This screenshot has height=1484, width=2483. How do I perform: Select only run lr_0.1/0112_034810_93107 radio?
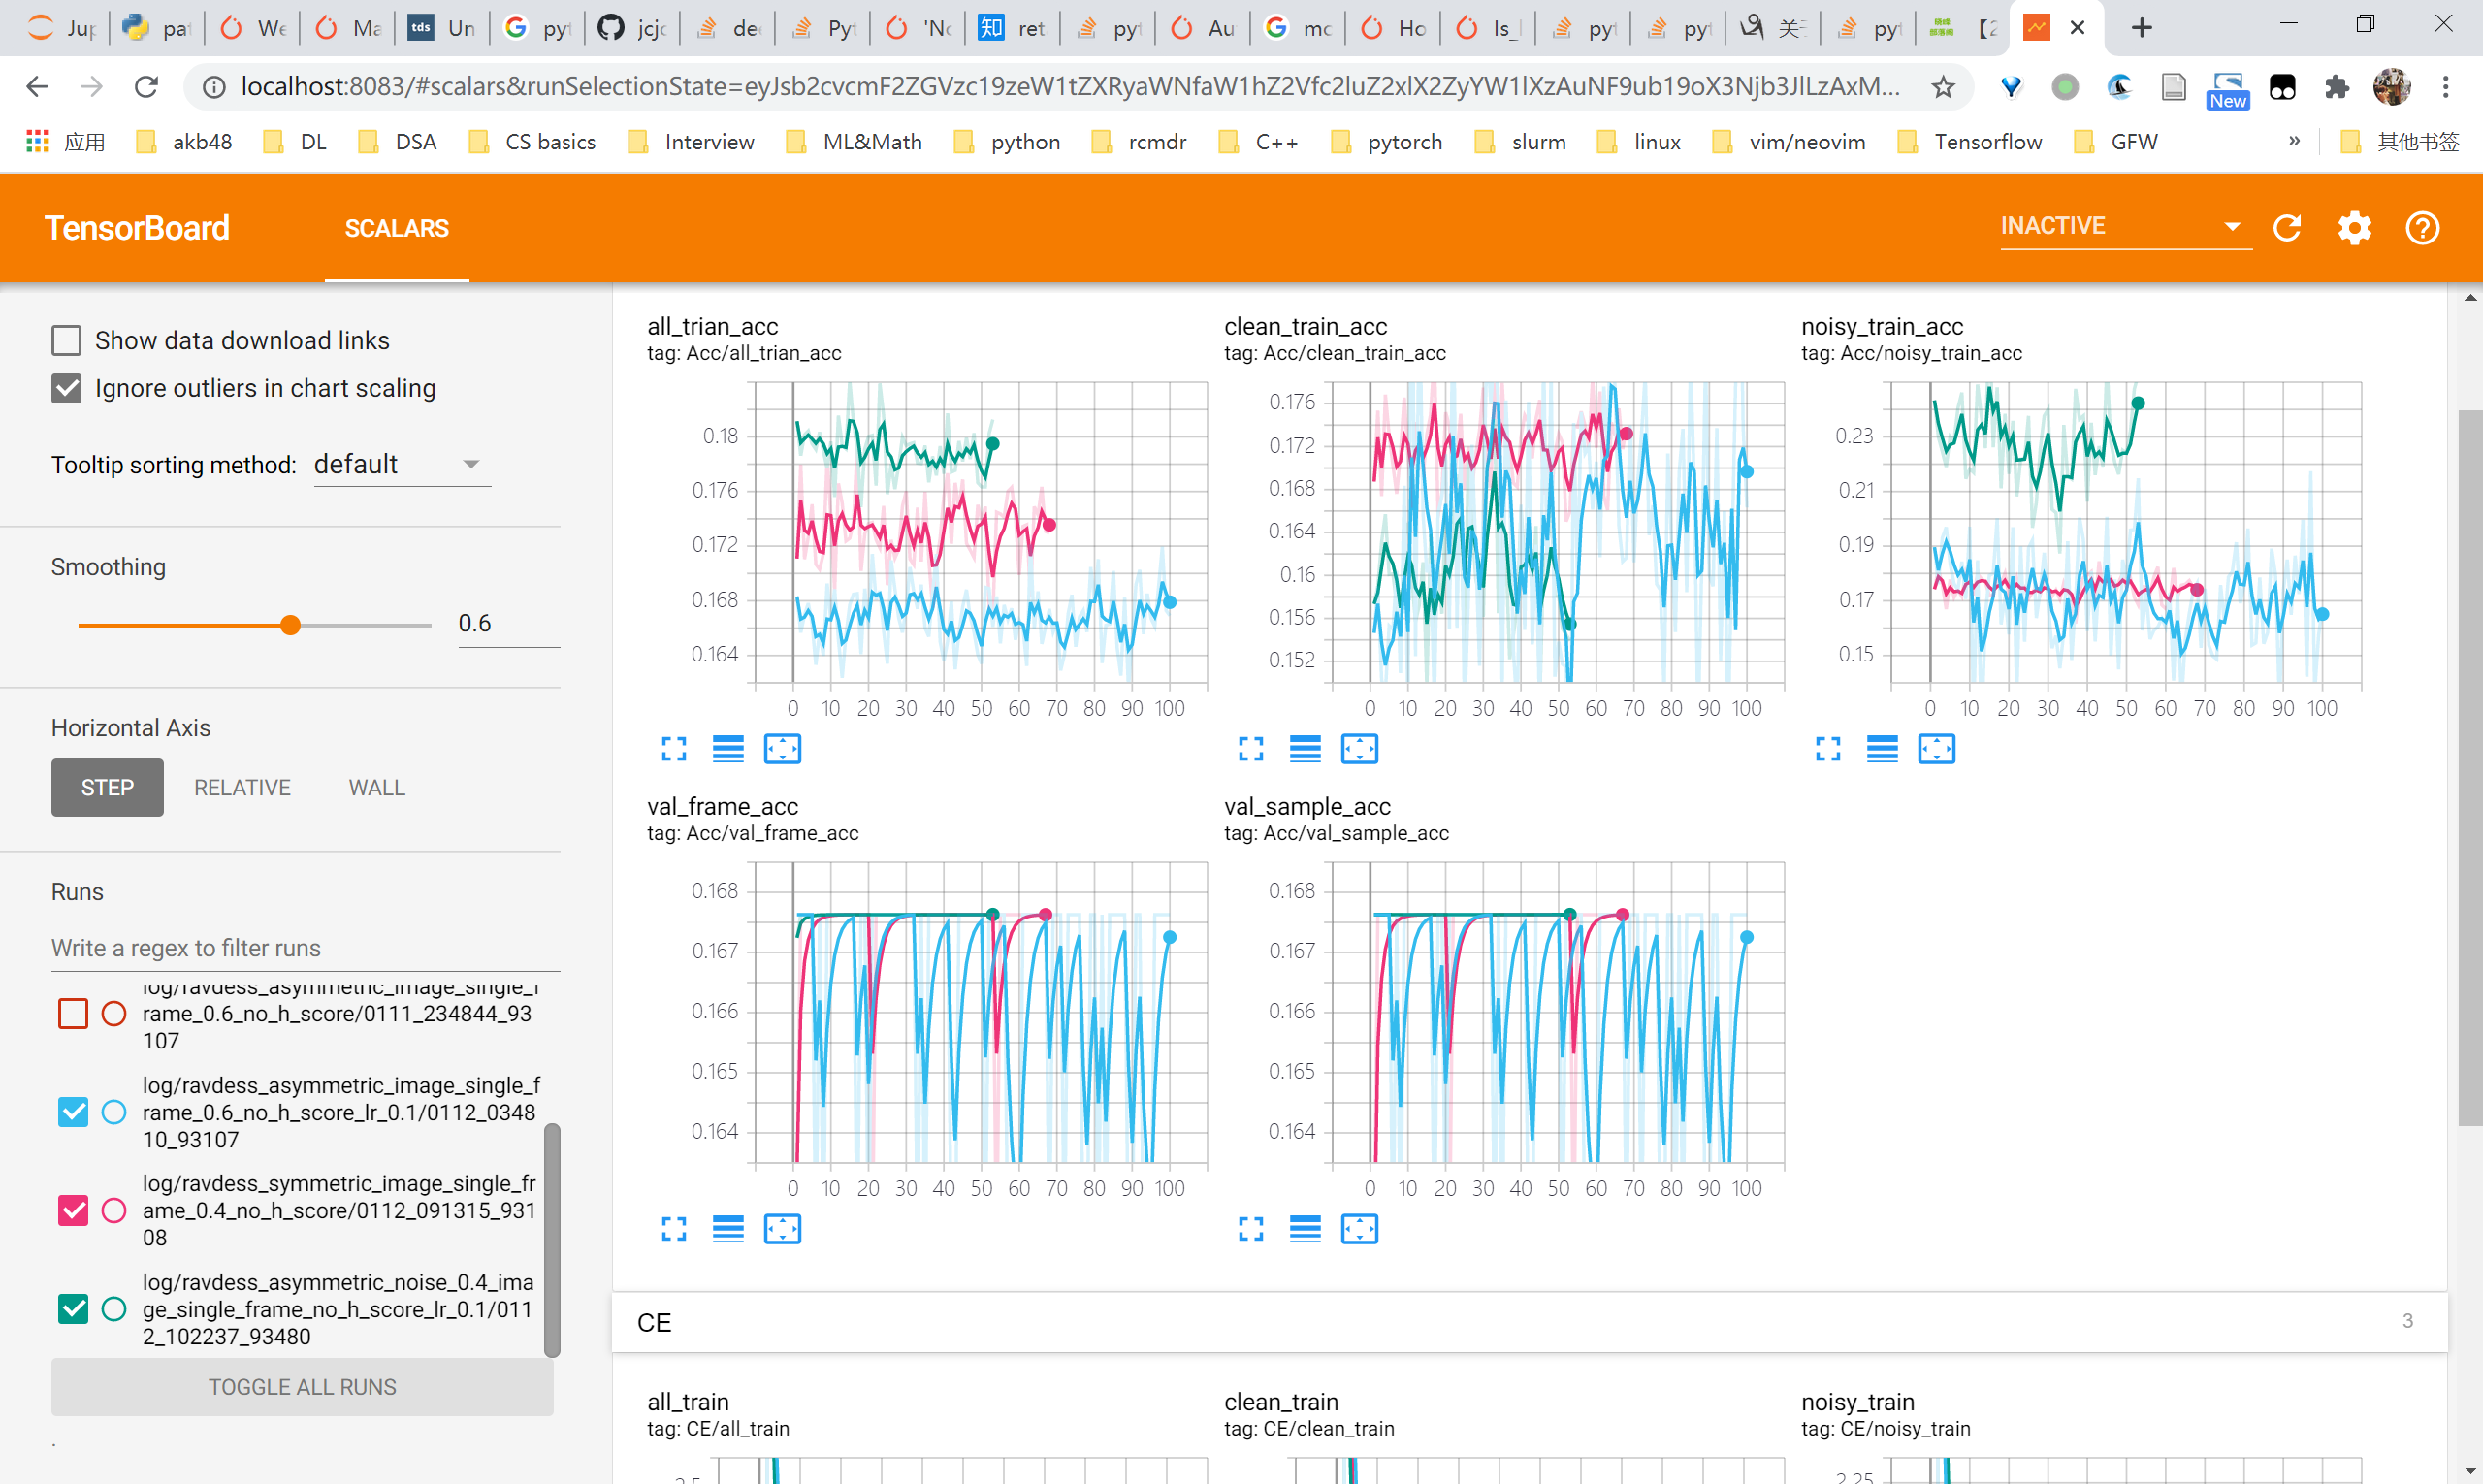(x=114, y=1112)
